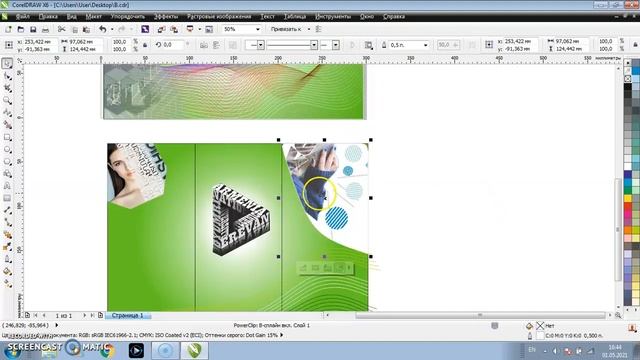The height and width of the screenshot is (360, 640).
Task: Open the Макет menu
Action: (93, 16)
